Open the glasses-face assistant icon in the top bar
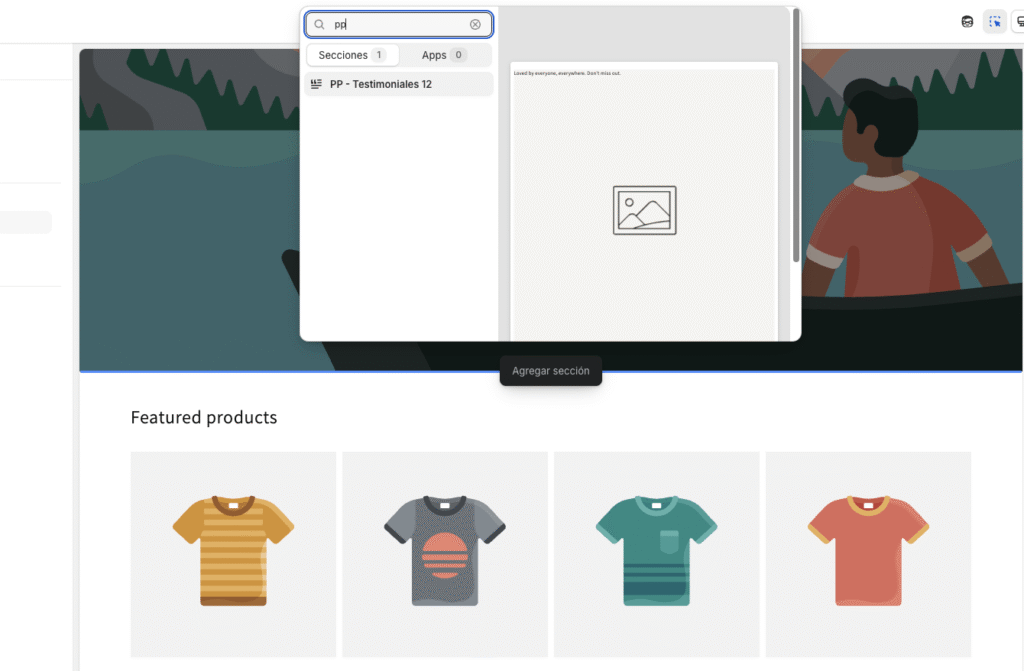This screenshot has height=671, width=1024. (x=967, y=22)
